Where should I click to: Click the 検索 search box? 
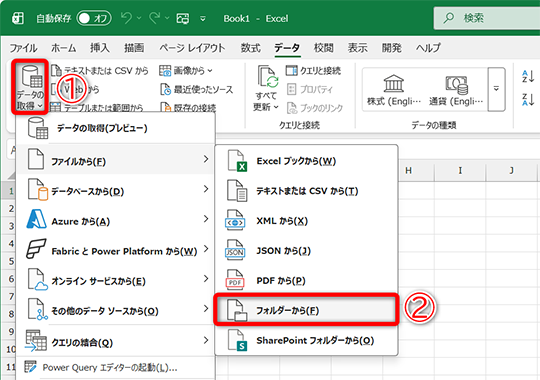[487, 18]
